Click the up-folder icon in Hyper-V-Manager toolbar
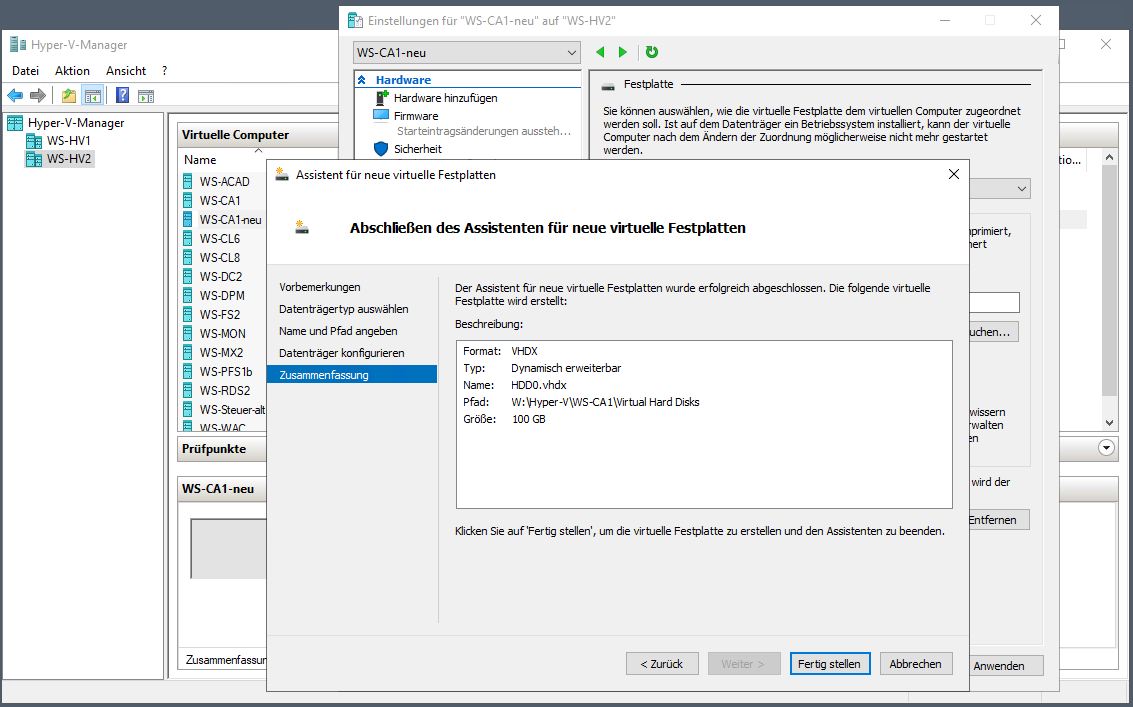1133x707 pixels. [69, 95]
